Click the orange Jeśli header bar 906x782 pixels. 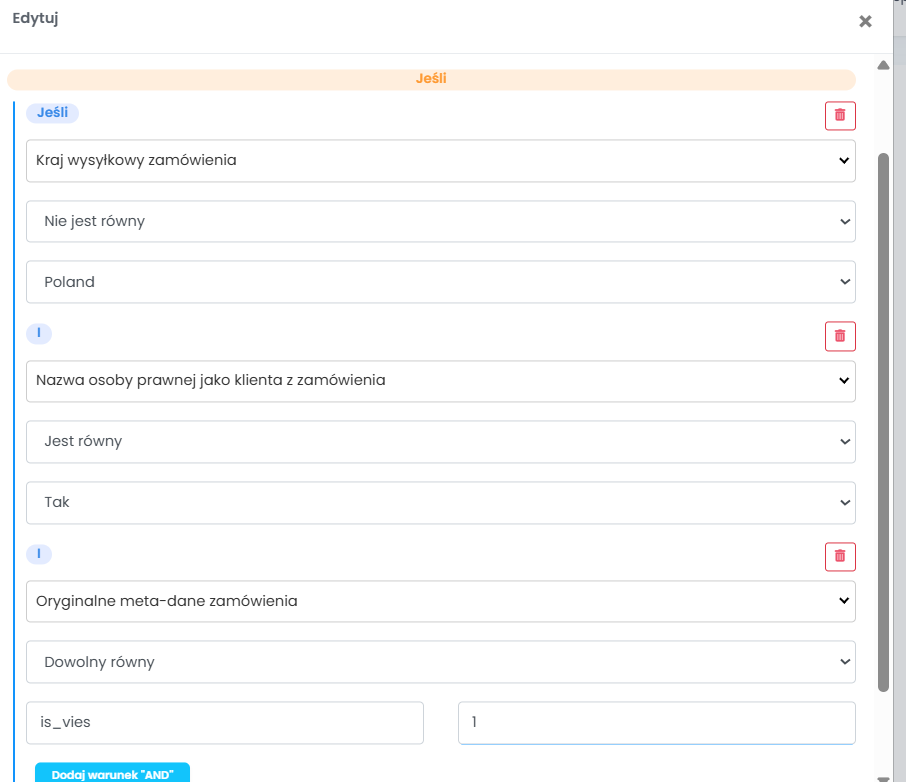click(431, 79)
